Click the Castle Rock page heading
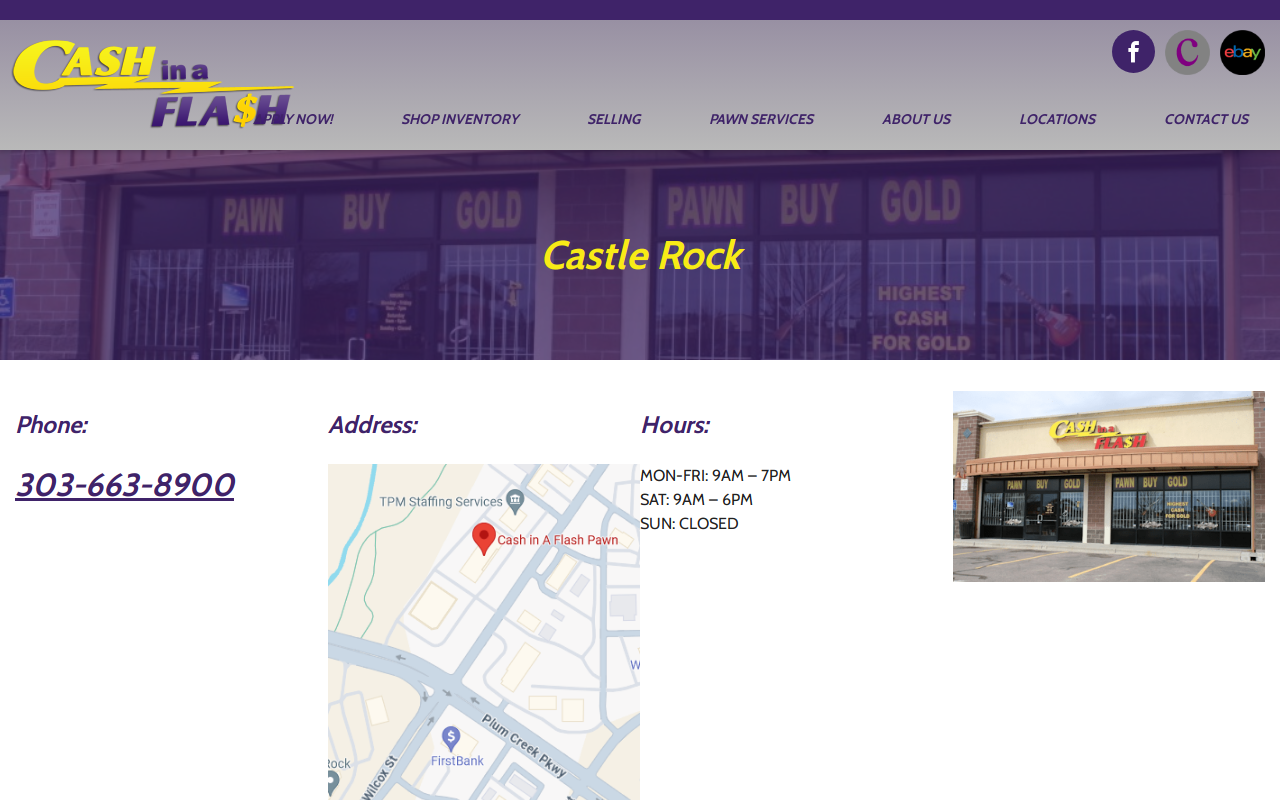The width and height of the screenshot is (1280, 800). [641, 256]
